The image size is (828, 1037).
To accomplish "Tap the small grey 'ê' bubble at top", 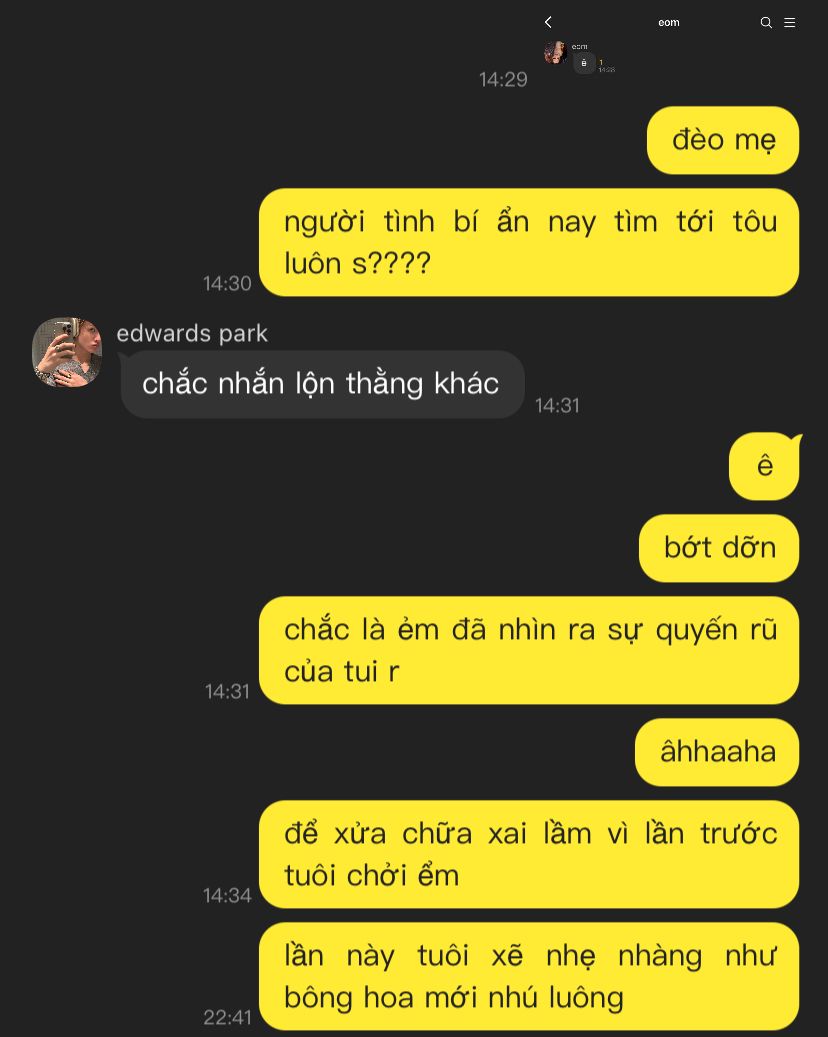I will pos(584,63).
